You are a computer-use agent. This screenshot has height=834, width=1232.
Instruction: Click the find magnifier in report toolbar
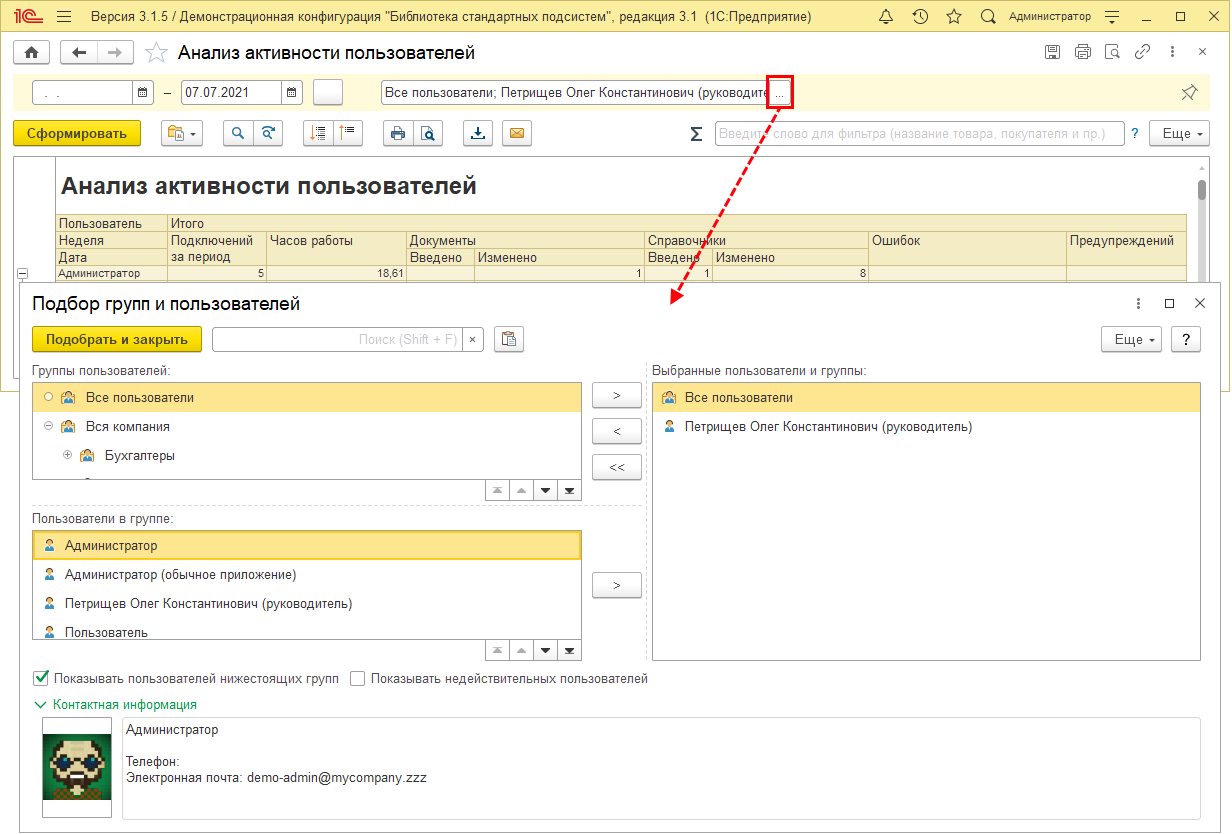tap(238, 133)
